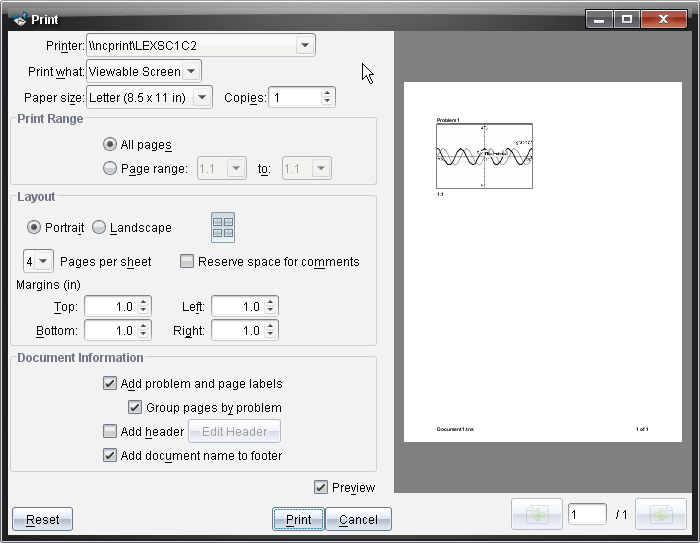Go to next preview page arrow

click(x=661, y=514)
